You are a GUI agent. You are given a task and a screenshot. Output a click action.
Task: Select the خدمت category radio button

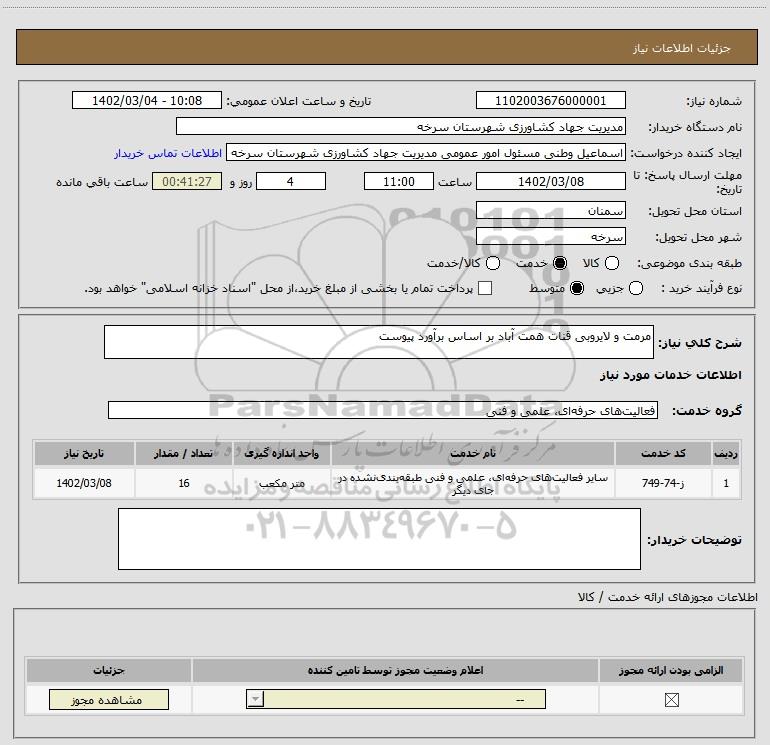559,263
